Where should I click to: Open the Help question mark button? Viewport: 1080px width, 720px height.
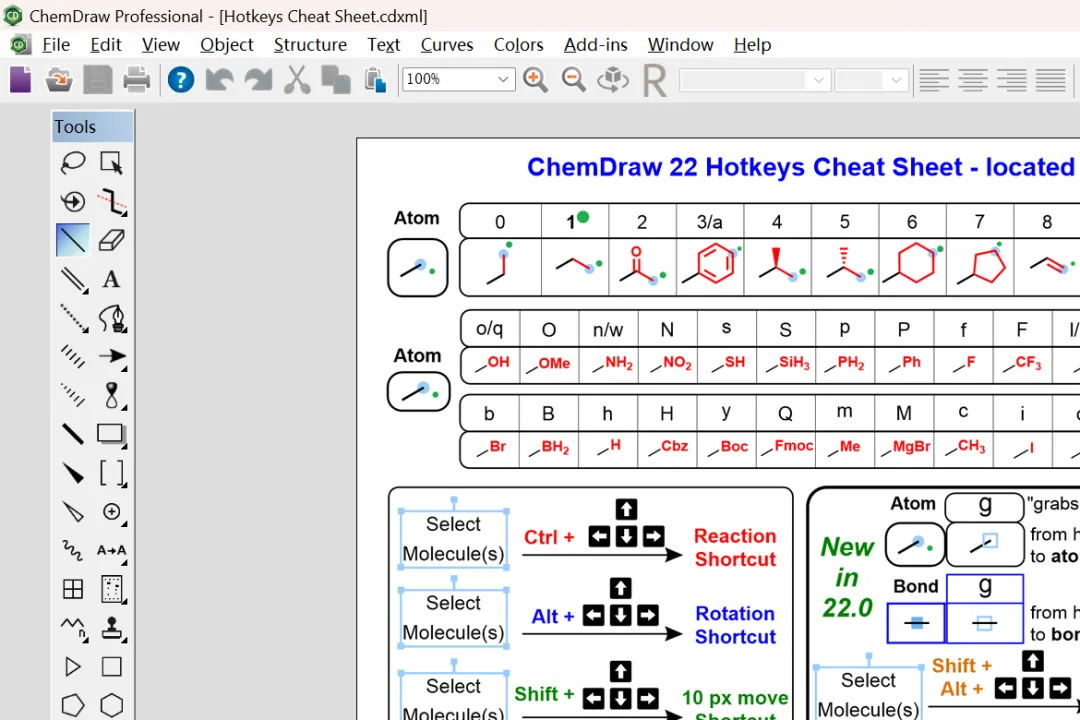click(180, 80)
